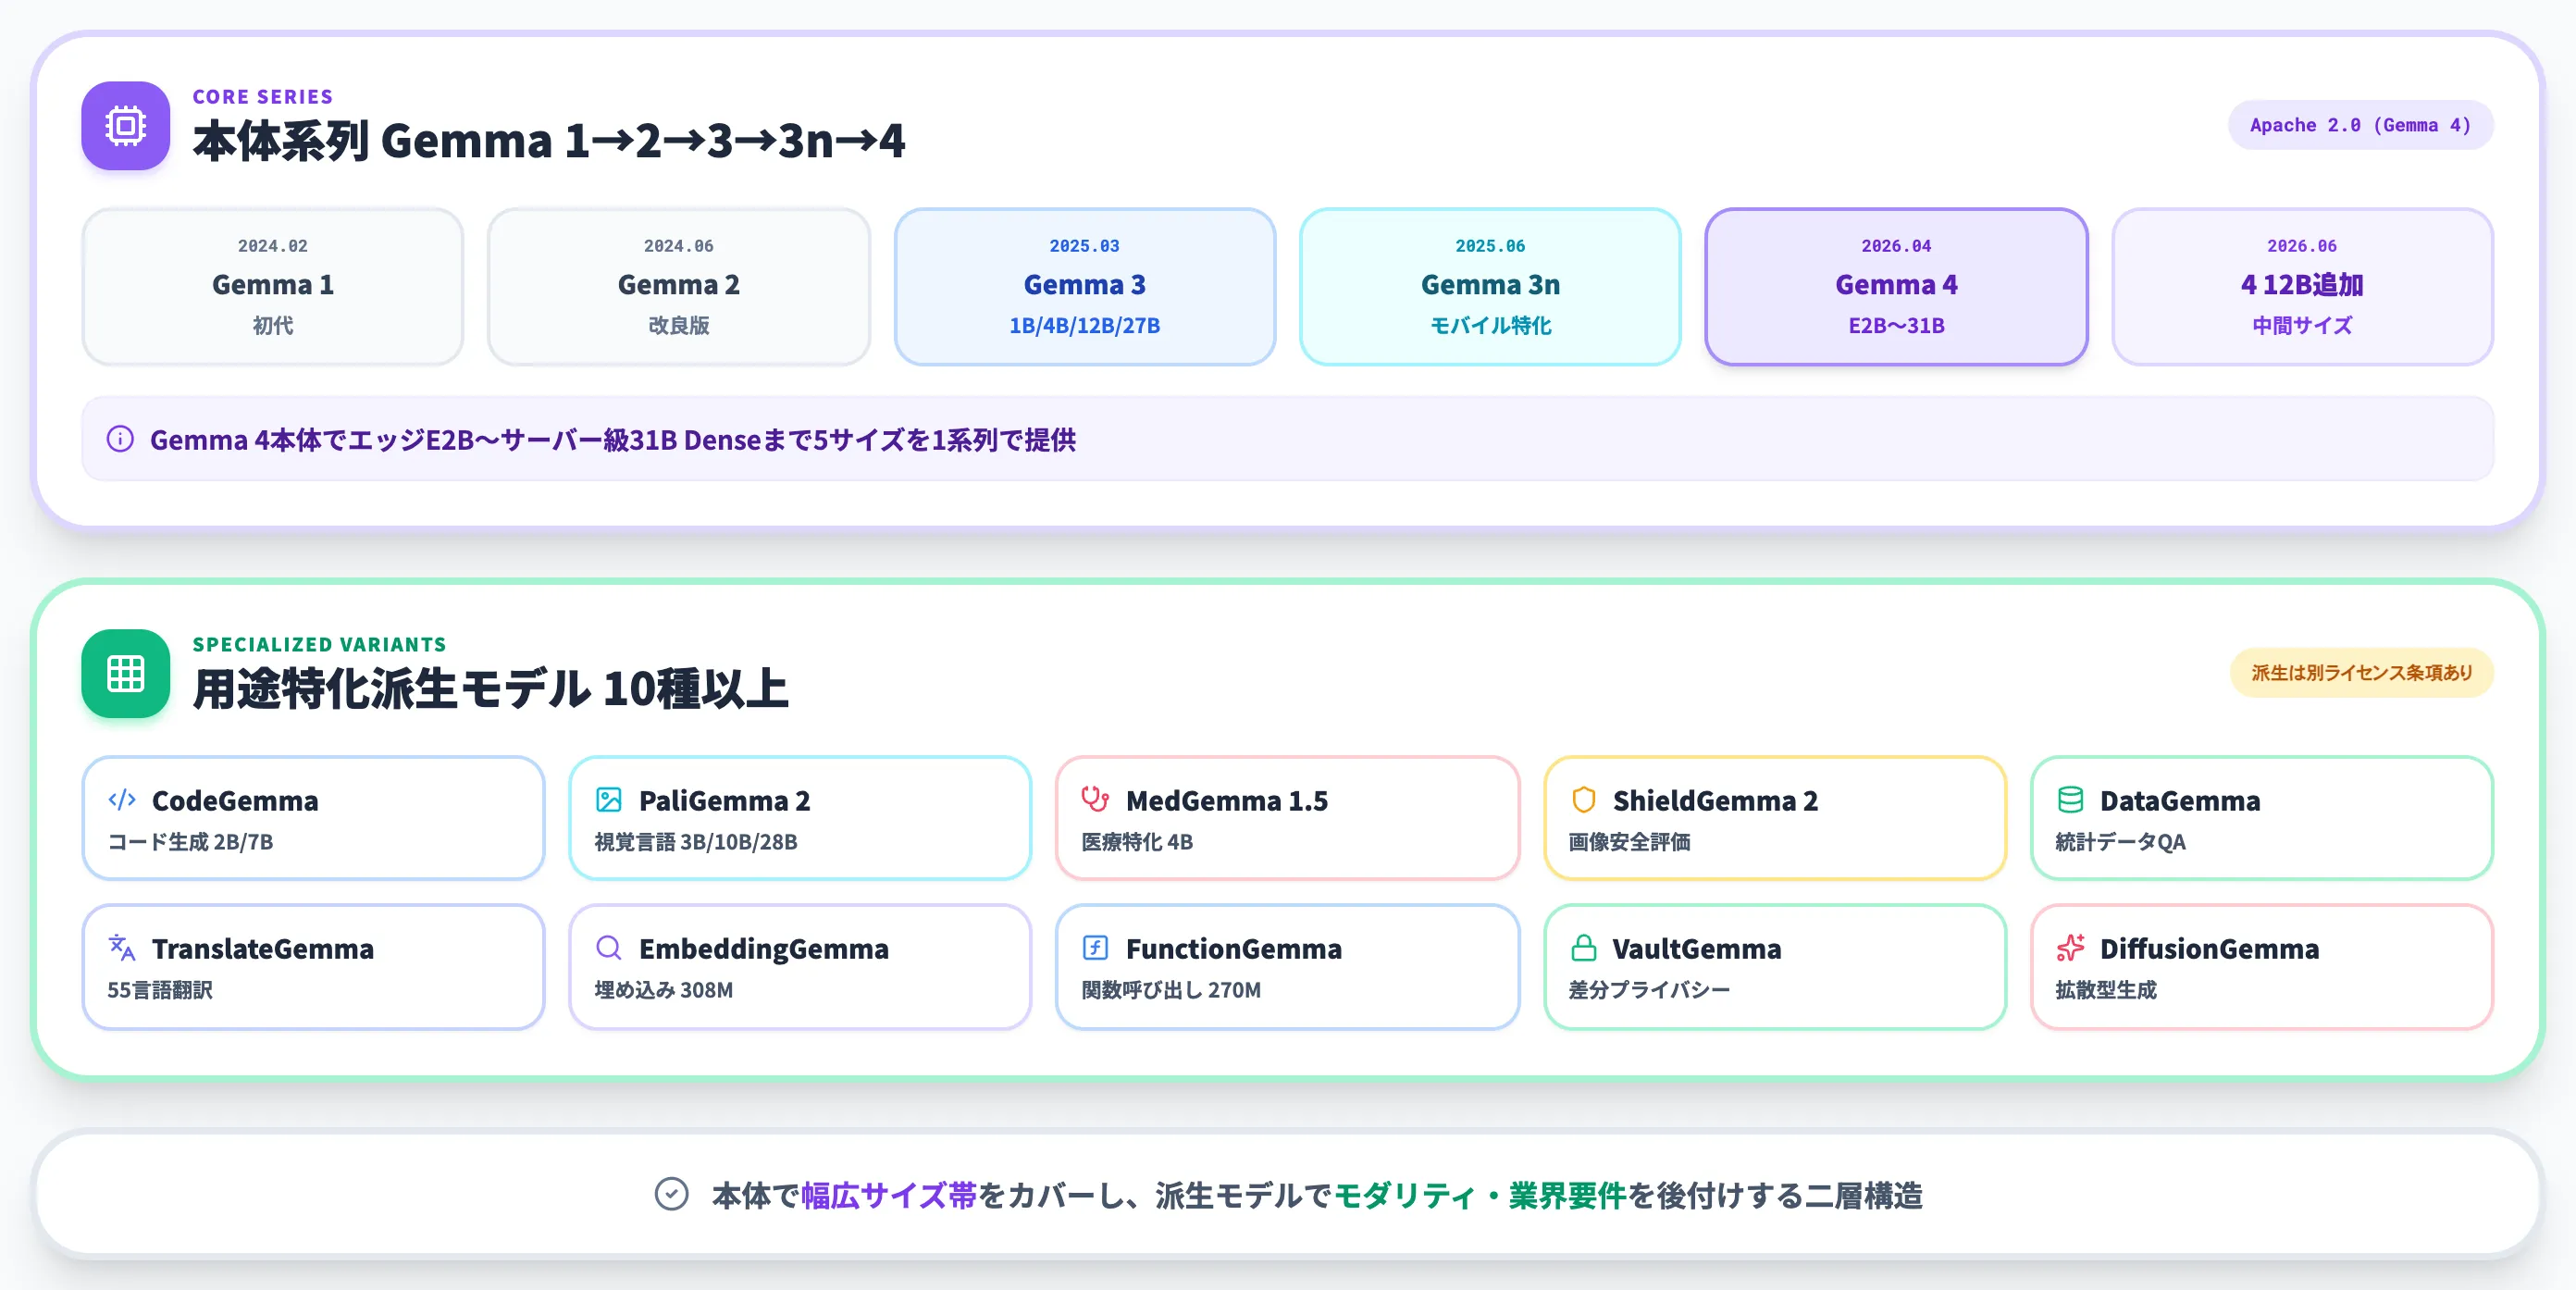Click the TranslateGemma title text
The height and width of the screenshot is (1290, 2576).
(263, 949)
